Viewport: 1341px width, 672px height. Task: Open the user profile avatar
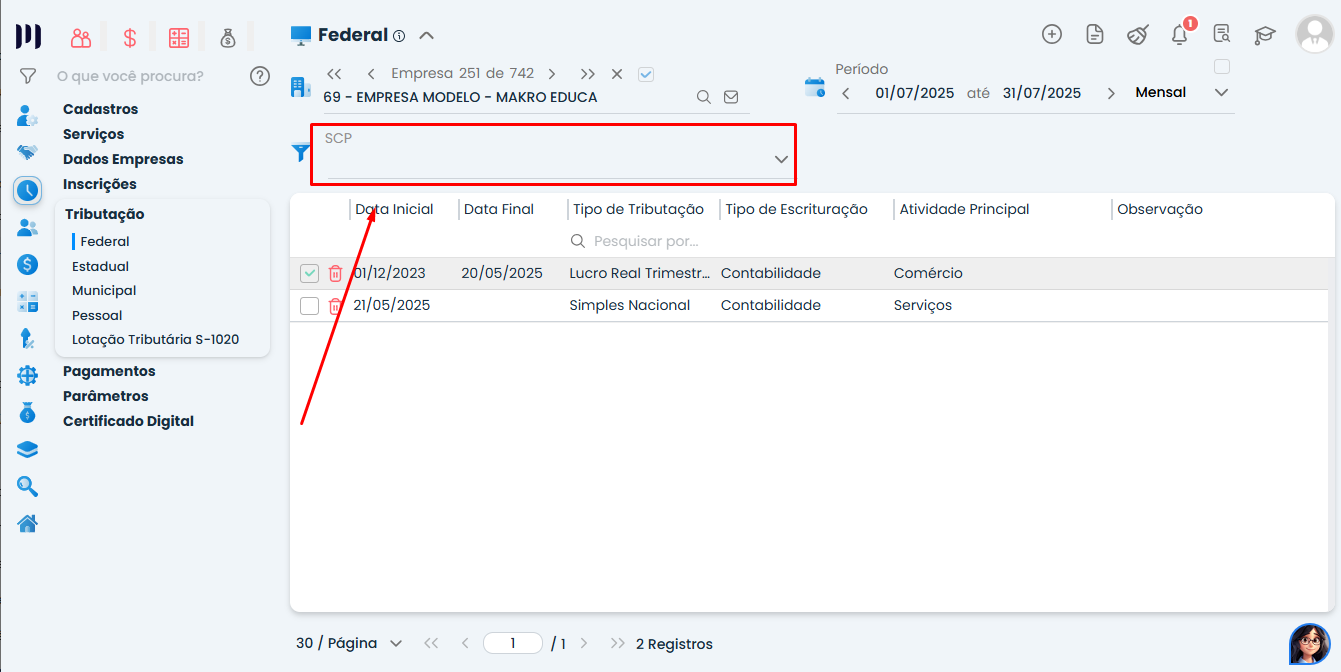point(1314,34)
